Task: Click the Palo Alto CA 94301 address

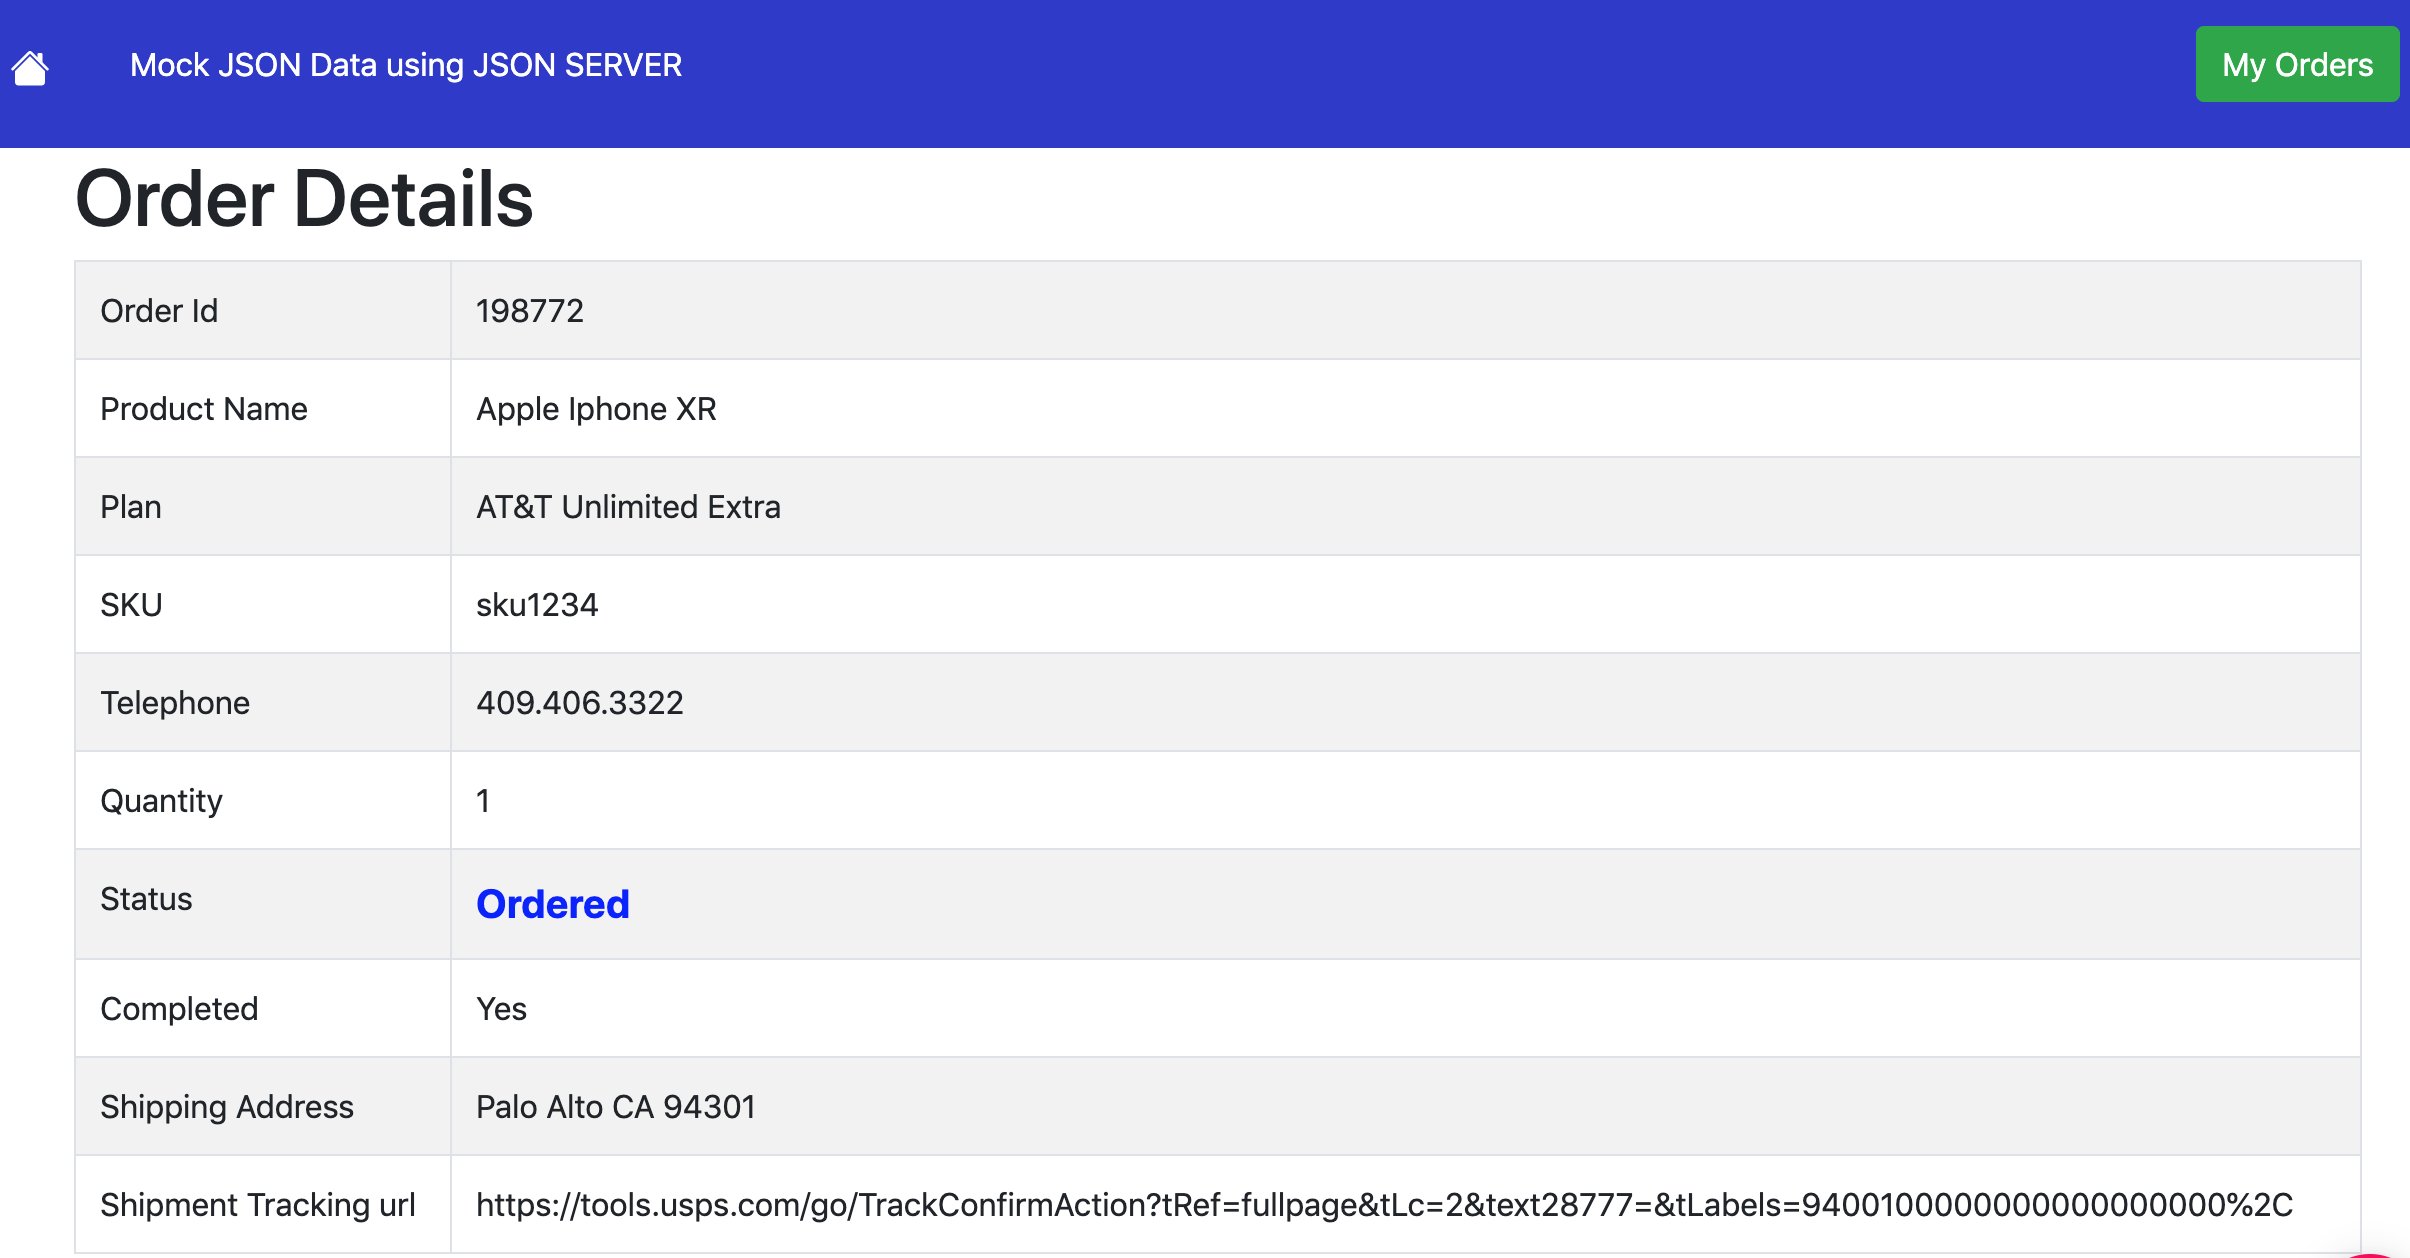Action: (x=615, y=1107)
